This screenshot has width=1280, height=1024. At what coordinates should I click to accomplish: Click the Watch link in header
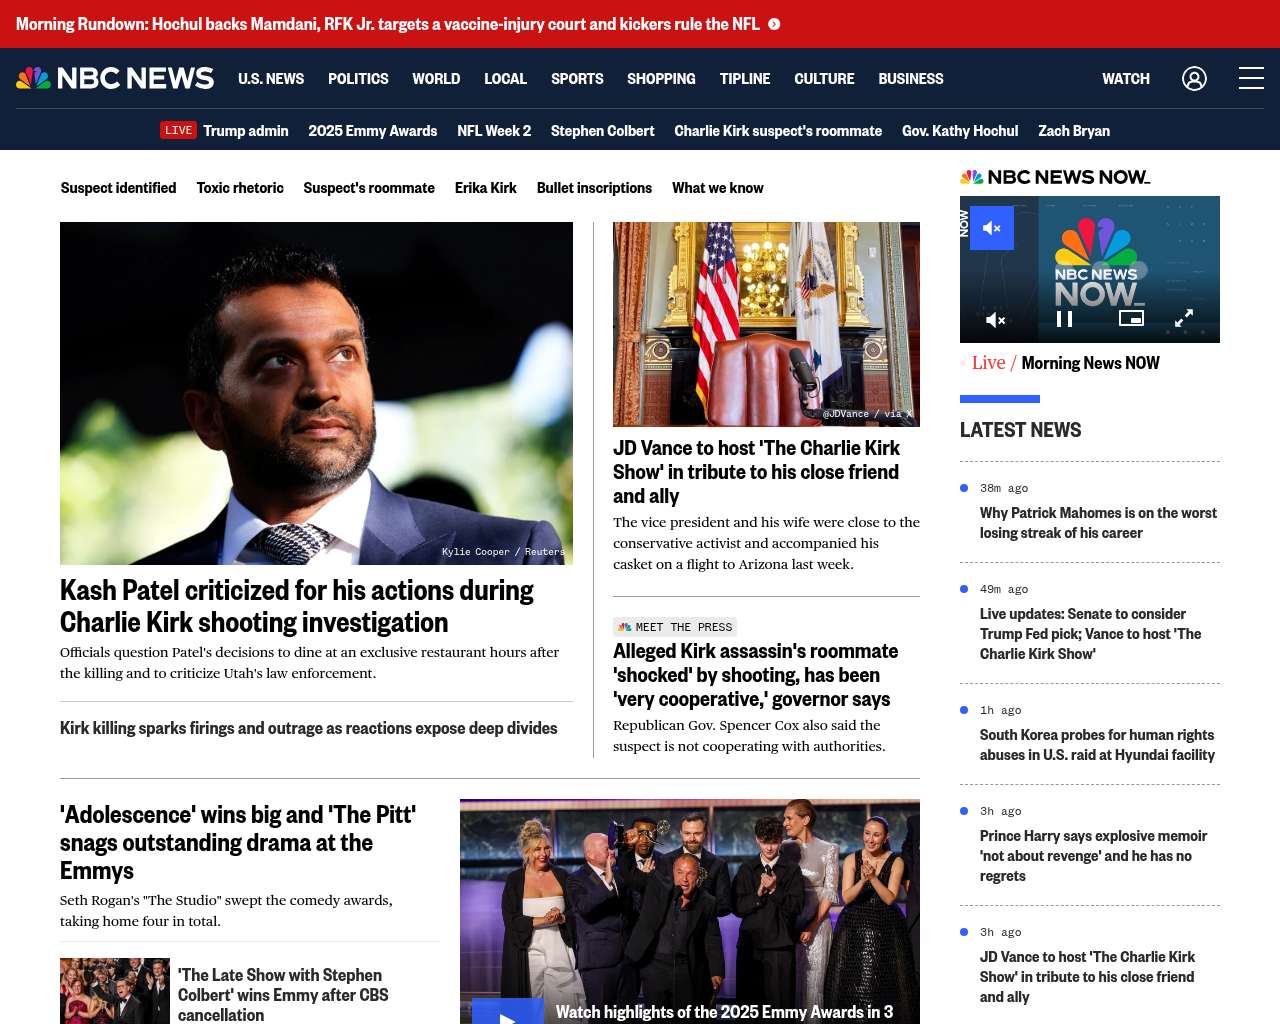click(x=1126, y=78)
